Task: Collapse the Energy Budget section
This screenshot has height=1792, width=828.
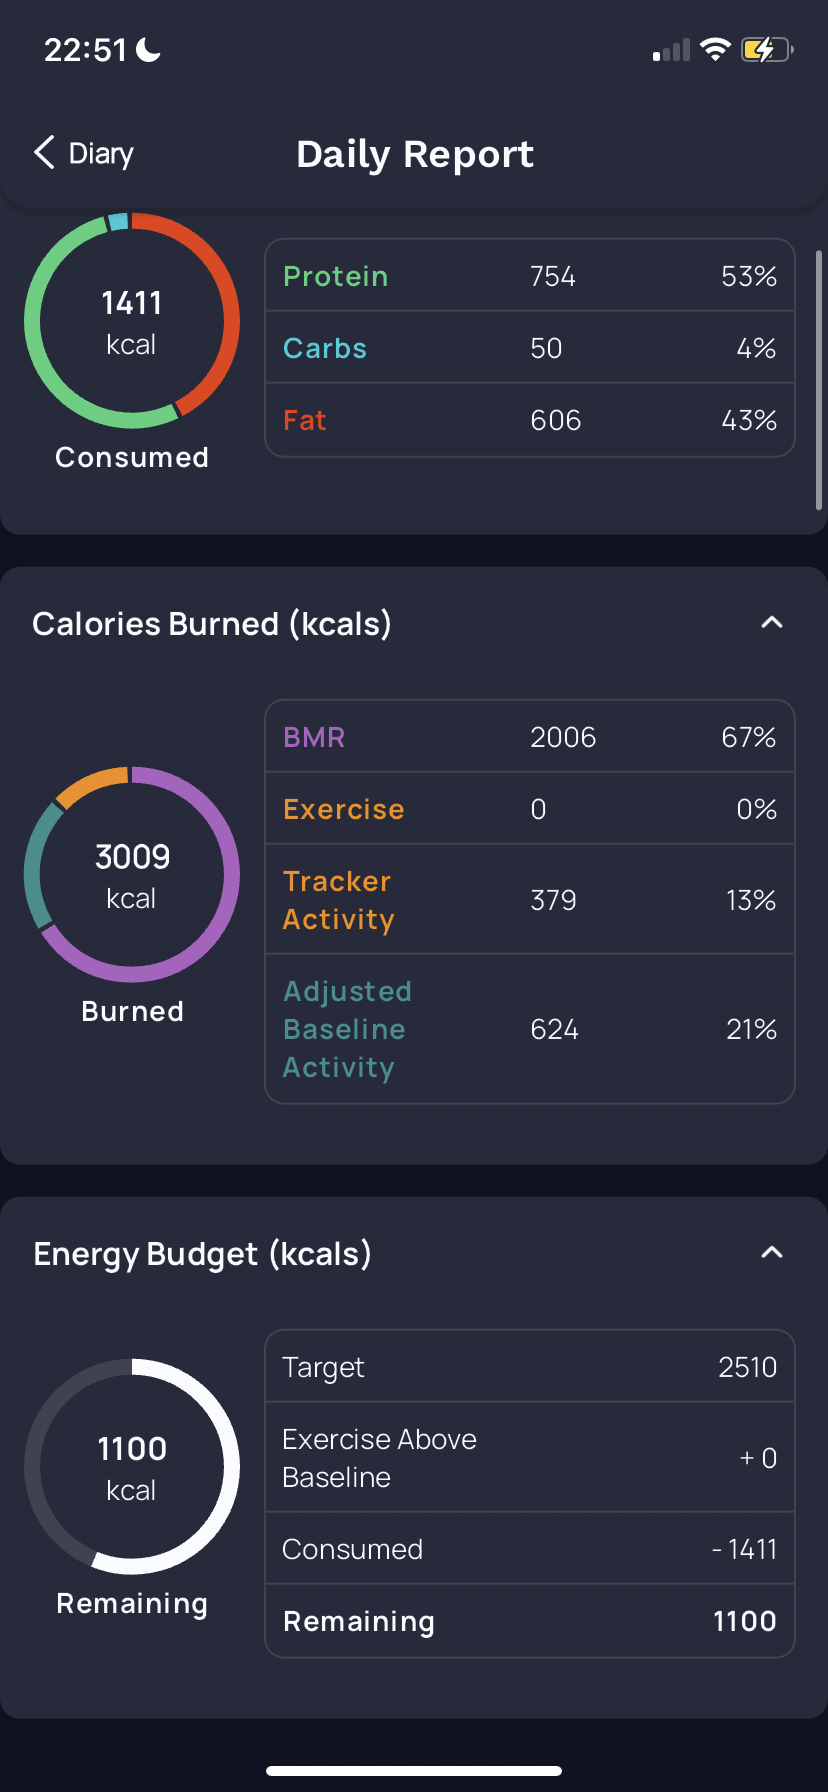Action: (771, 1253)
